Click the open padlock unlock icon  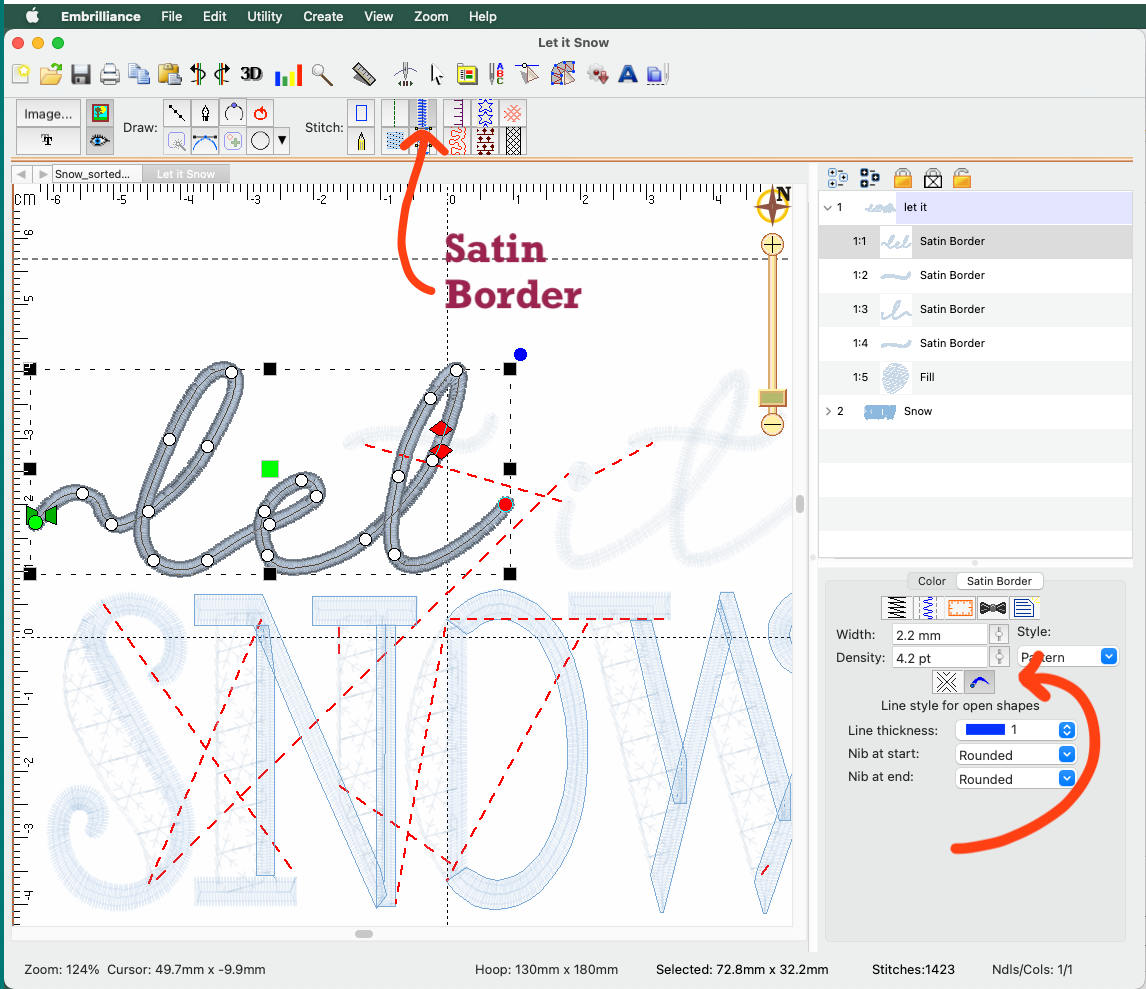point(961,178)
